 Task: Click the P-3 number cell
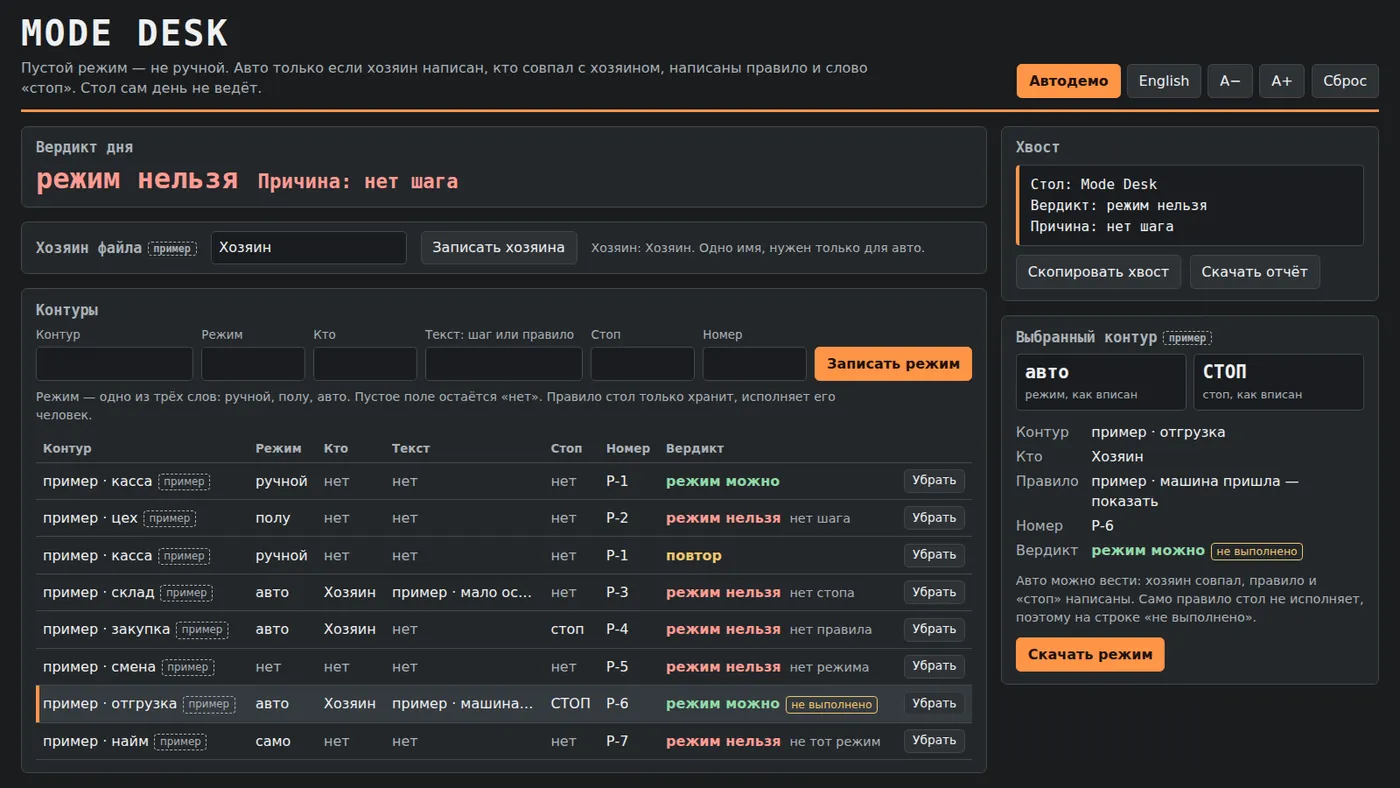[x=617, y=592]
